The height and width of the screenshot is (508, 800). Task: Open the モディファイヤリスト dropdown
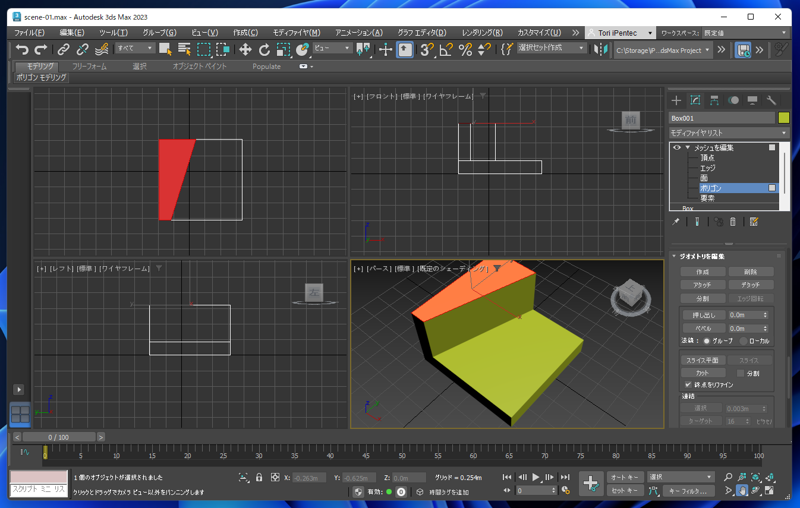[x=729, y=133]
